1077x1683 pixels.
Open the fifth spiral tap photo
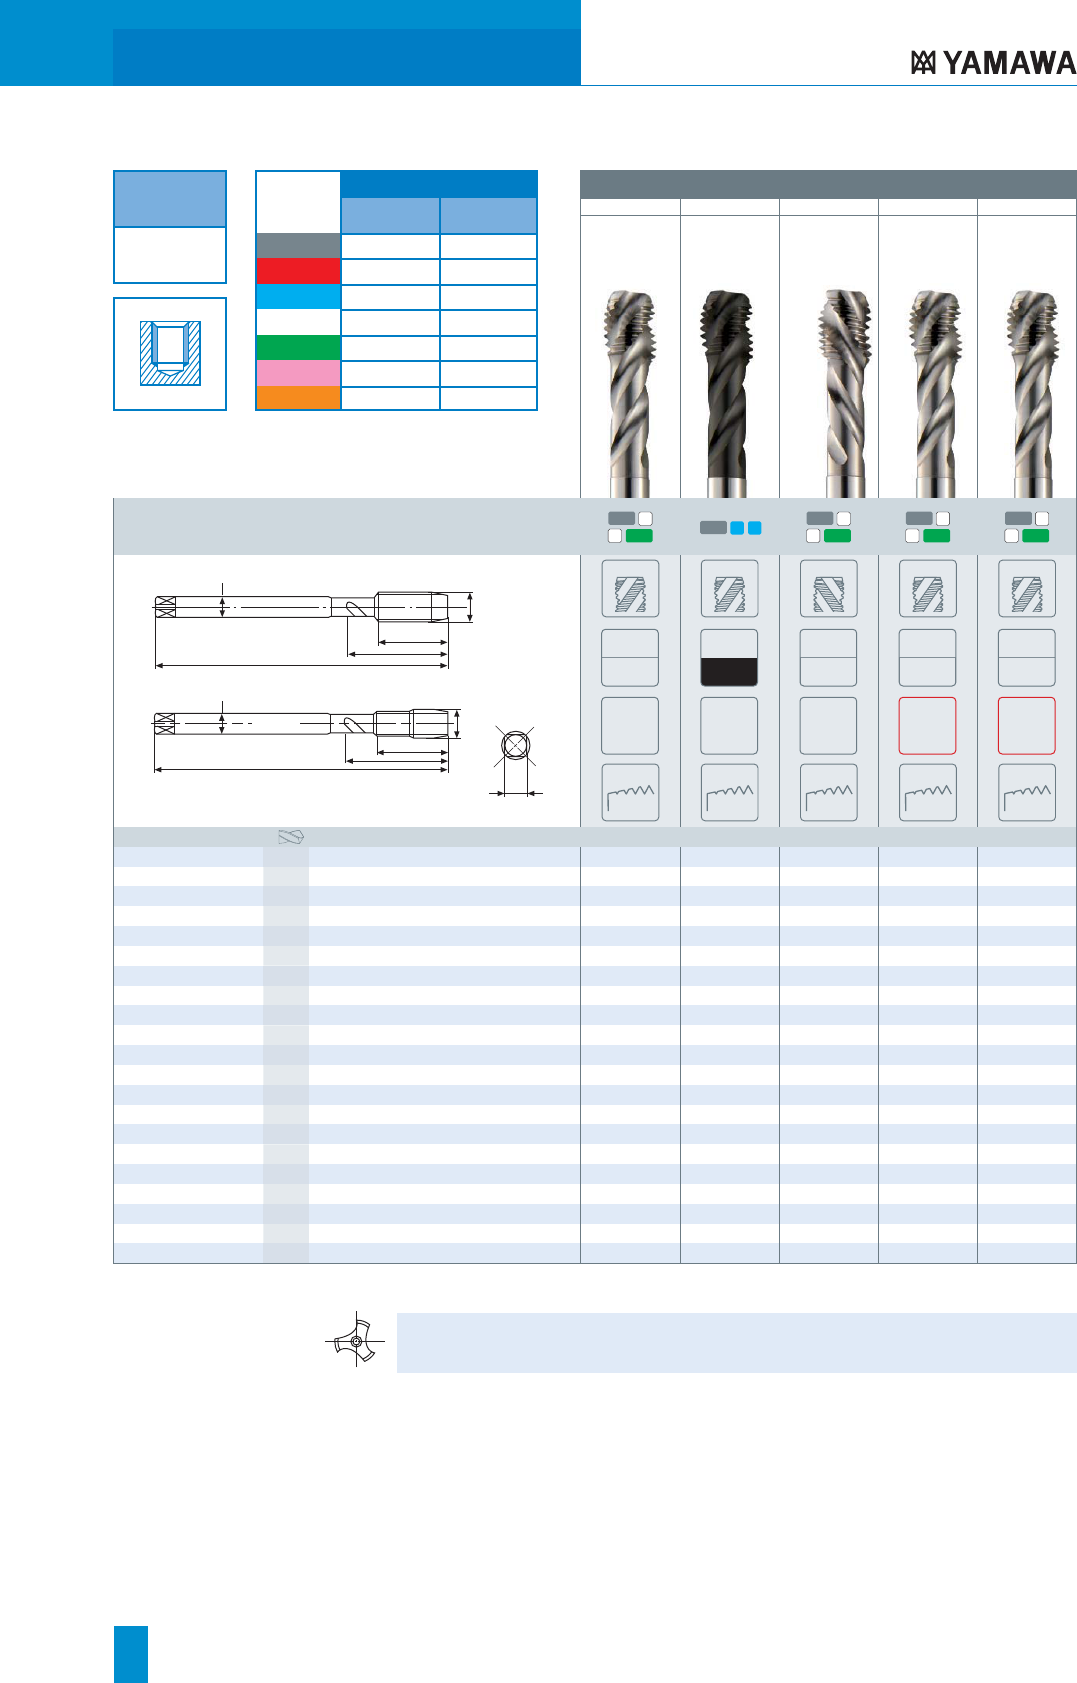pyautogui.click(x=1034, y=393)
